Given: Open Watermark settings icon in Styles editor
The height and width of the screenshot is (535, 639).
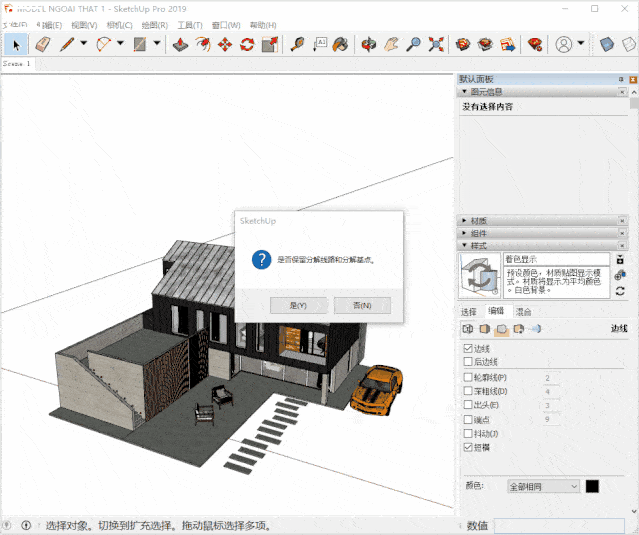Looking at the screenshot, I should tap(519, 328).
